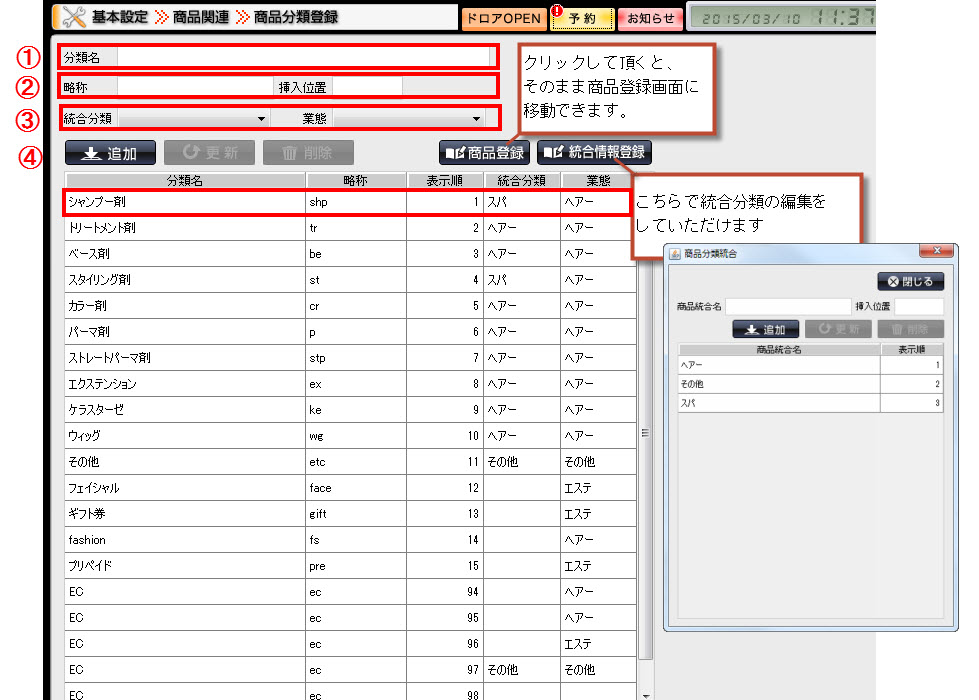This screenshot has height=700, width=979.
Task: Click the 商品統合名 input field
Action: 787,306
